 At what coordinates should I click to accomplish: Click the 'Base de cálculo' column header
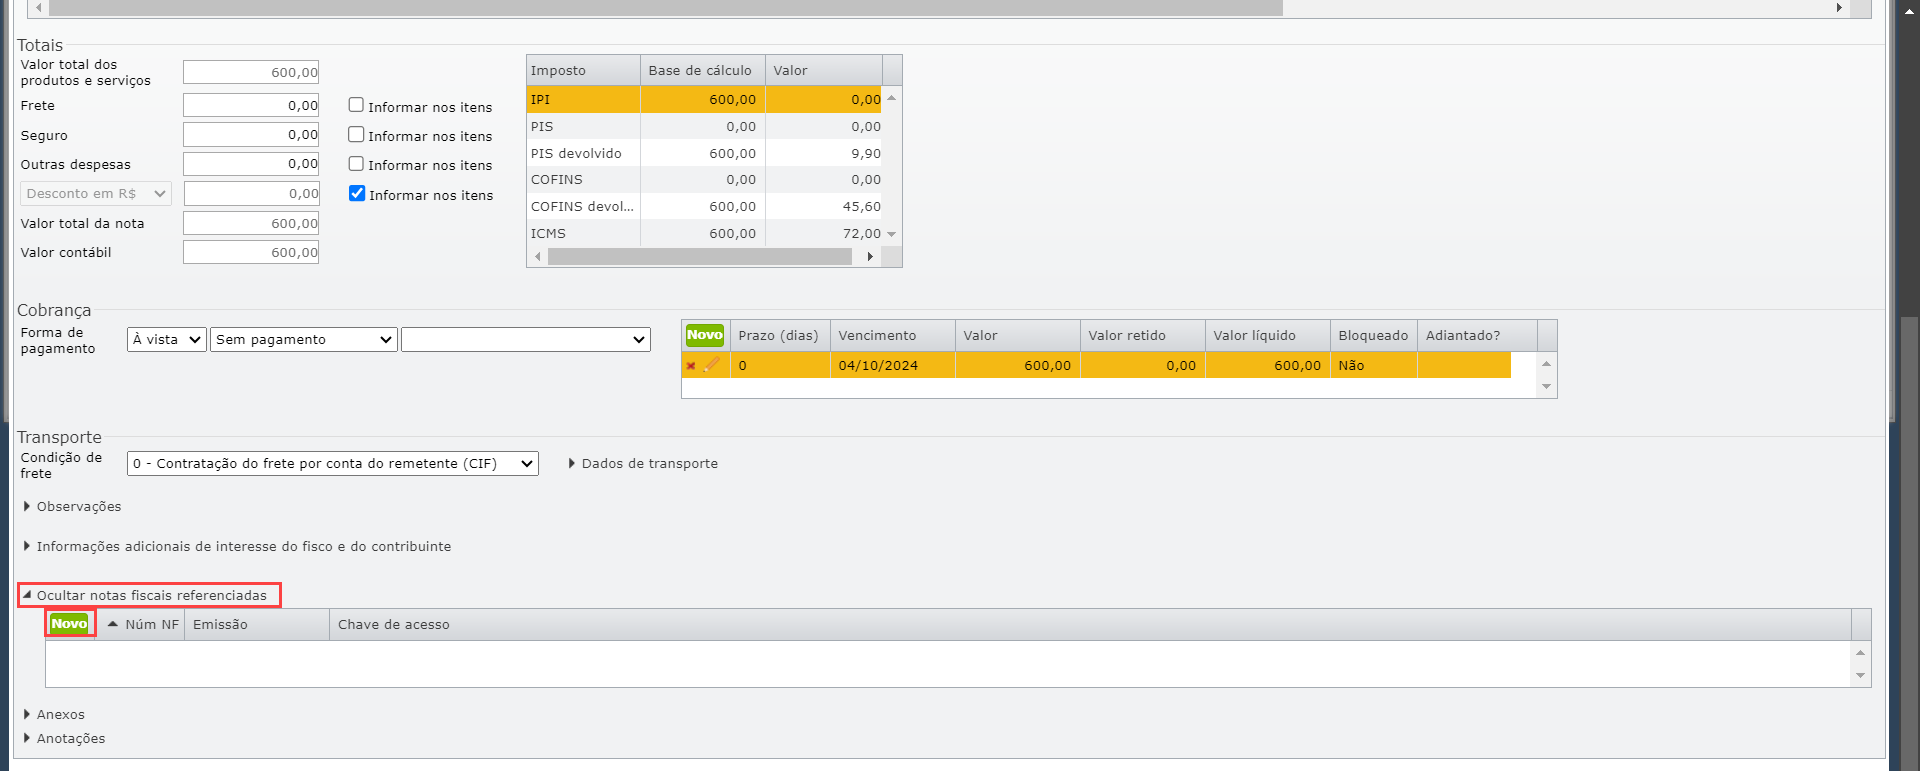(703, 71)
